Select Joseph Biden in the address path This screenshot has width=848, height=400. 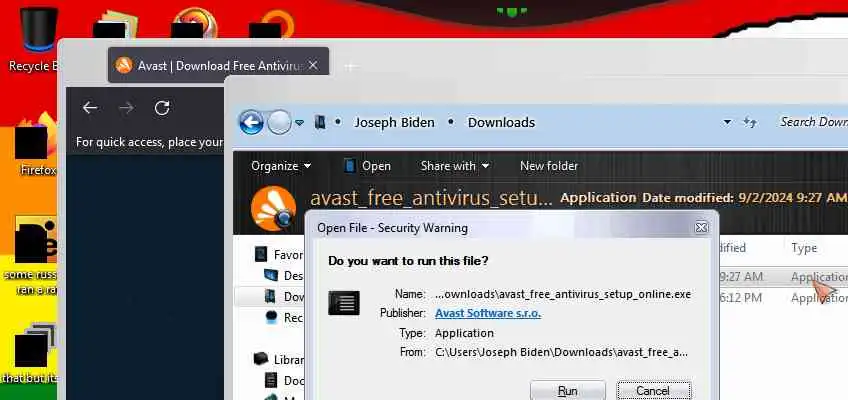(x=394, y=123)
